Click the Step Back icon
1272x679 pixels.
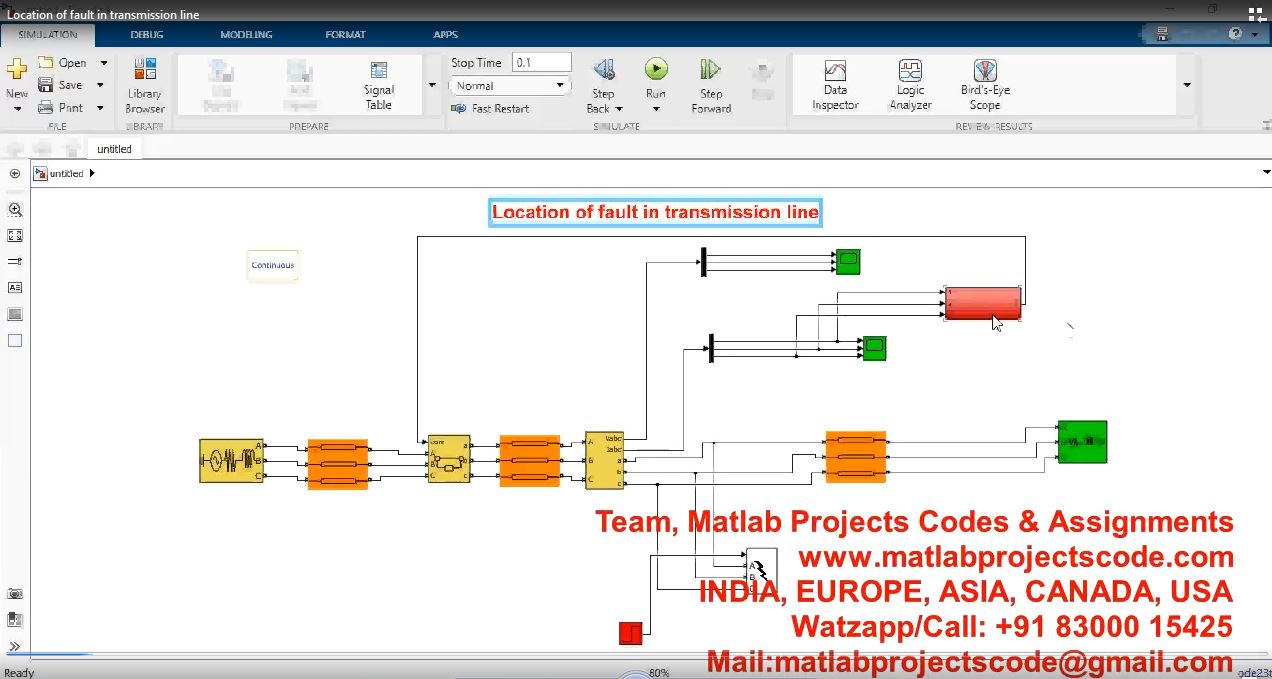(x=603, y=70)
